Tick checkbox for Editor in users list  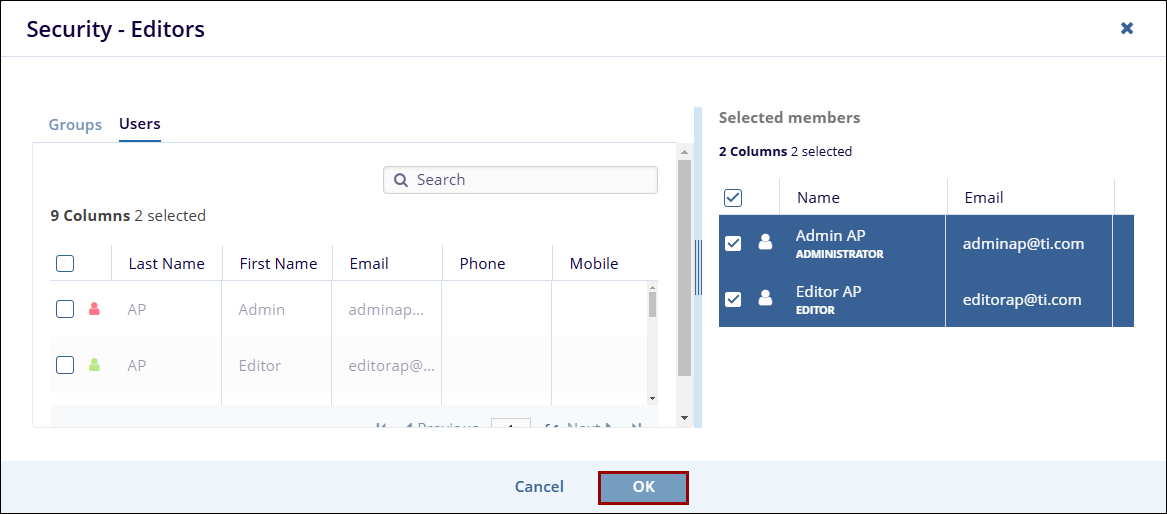(x=65, y=366)
